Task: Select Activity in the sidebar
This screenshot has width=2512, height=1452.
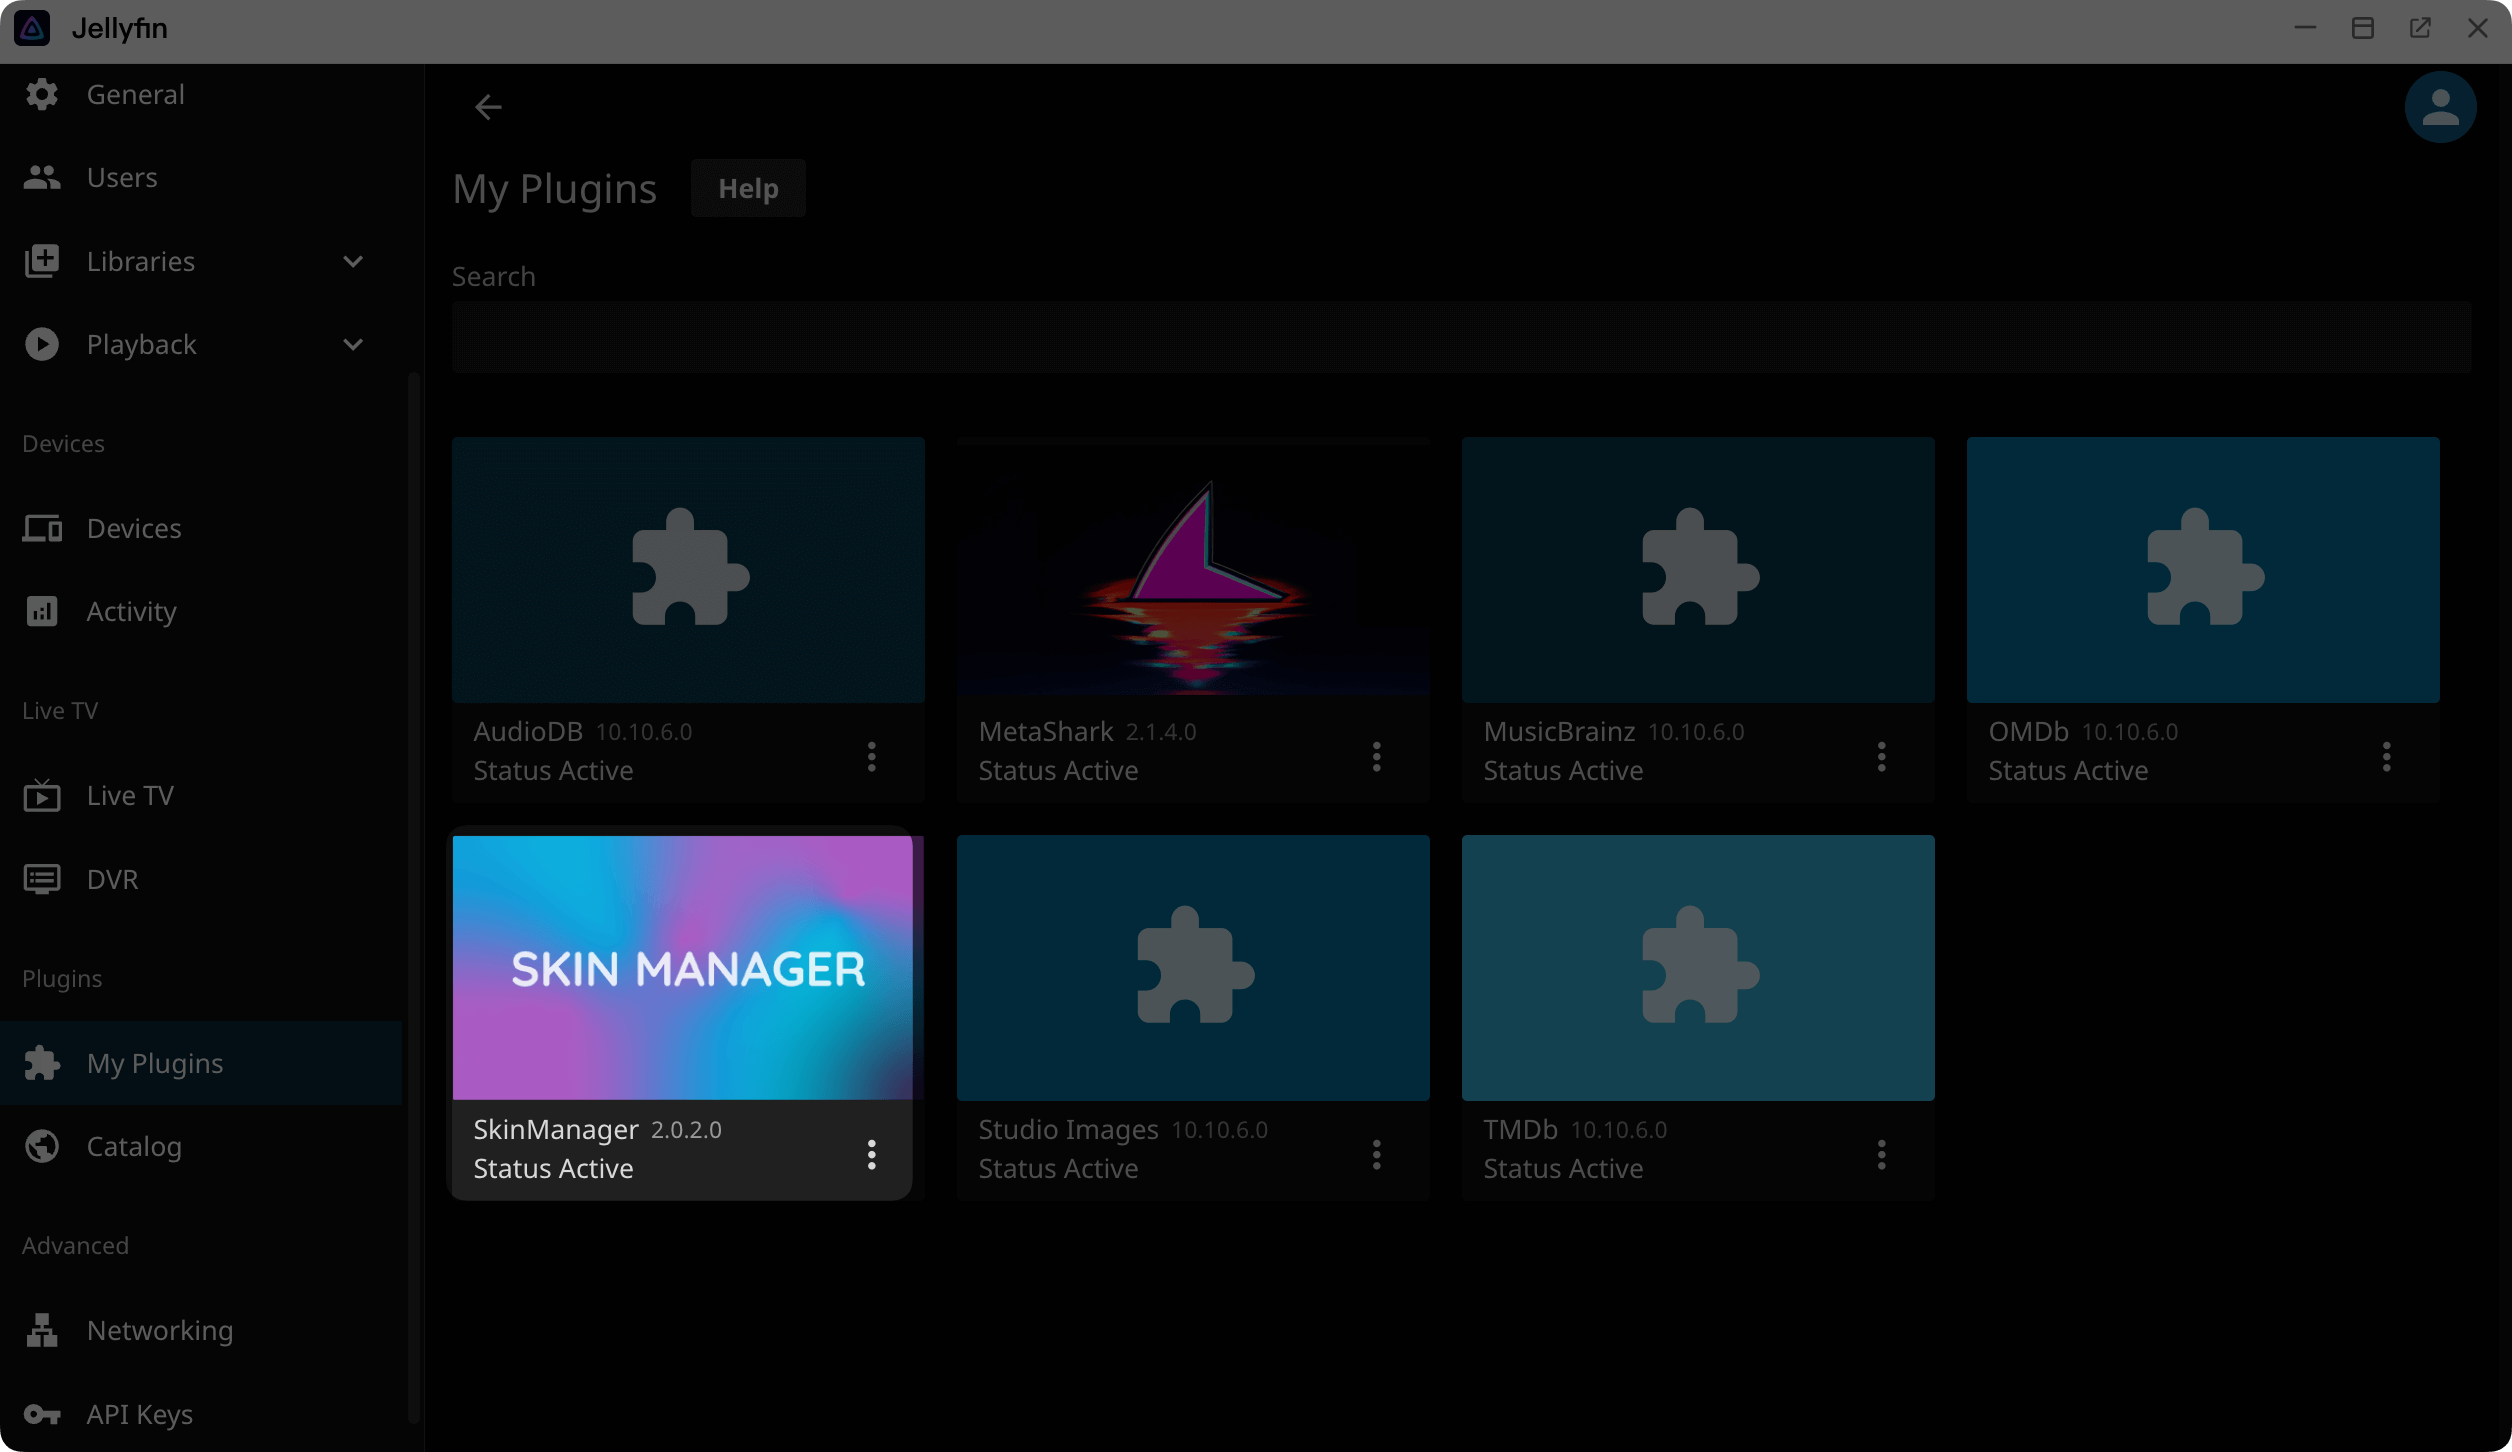Action: [131, 611]
